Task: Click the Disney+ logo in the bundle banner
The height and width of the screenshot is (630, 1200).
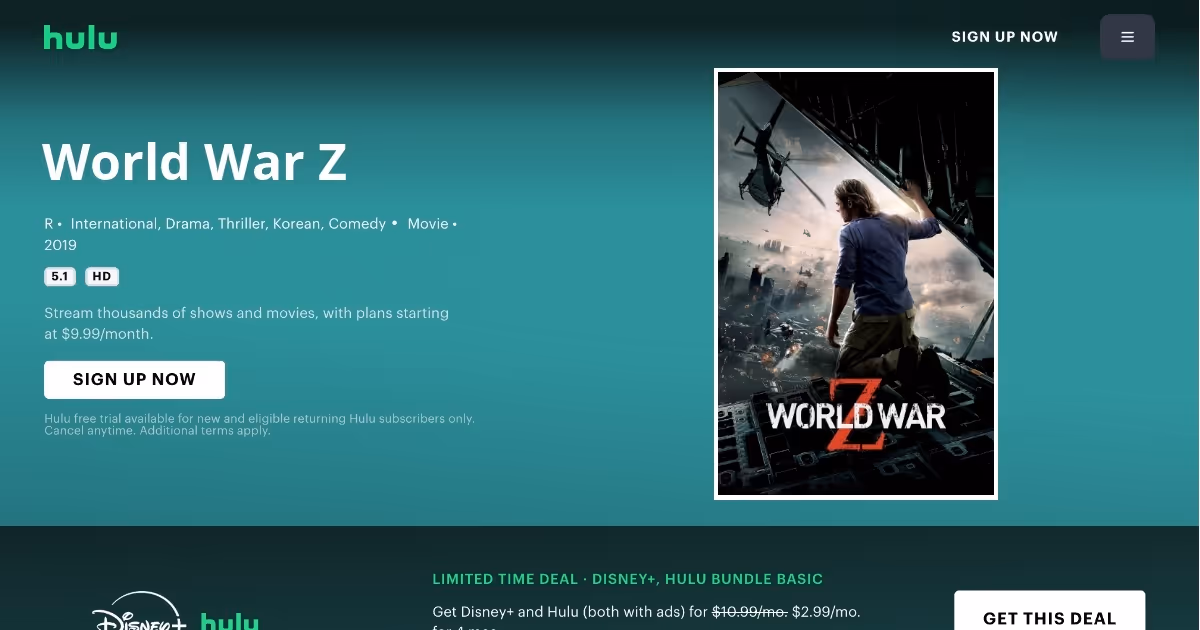Action: [x=139, y=612]
